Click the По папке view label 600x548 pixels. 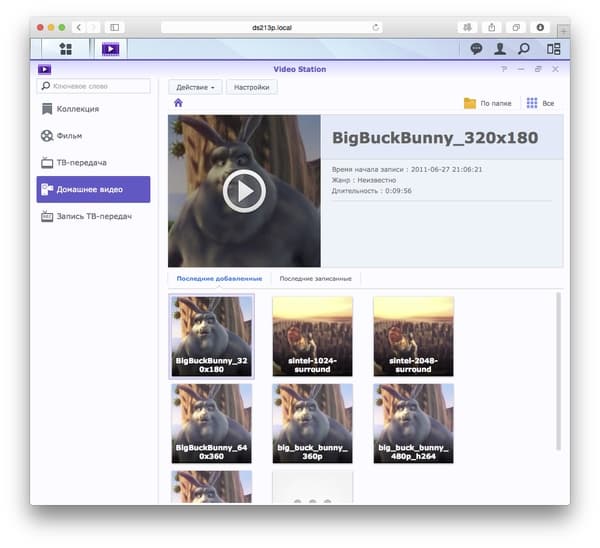(x=496, y=103)
